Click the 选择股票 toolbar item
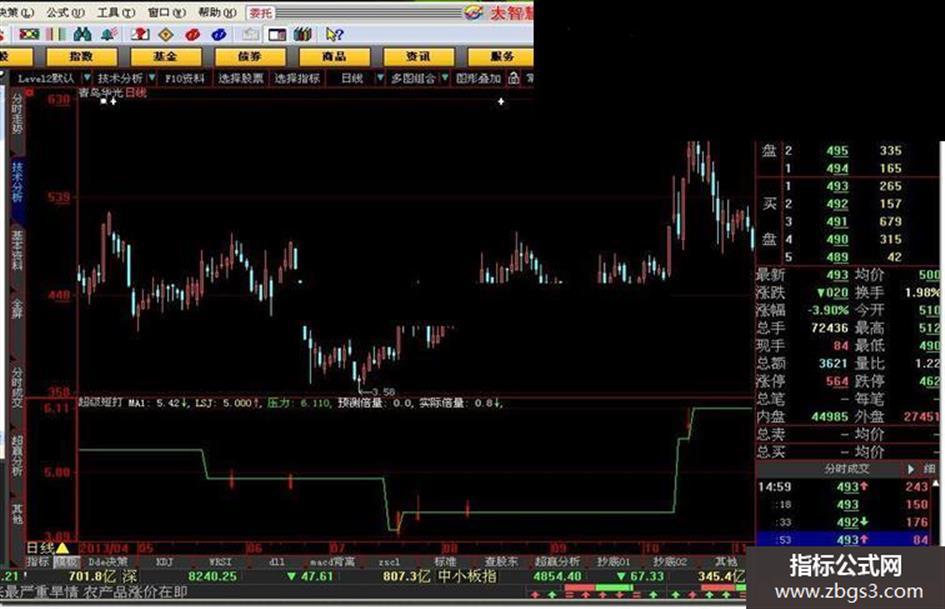This screenshot has width=945, height=609. click(x=240, y=78)
